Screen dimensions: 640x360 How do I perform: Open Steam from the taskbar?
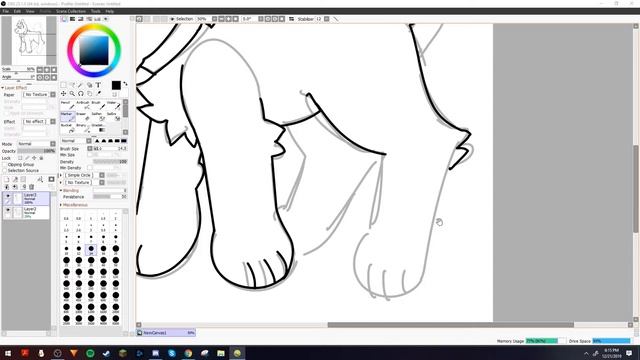107,353
